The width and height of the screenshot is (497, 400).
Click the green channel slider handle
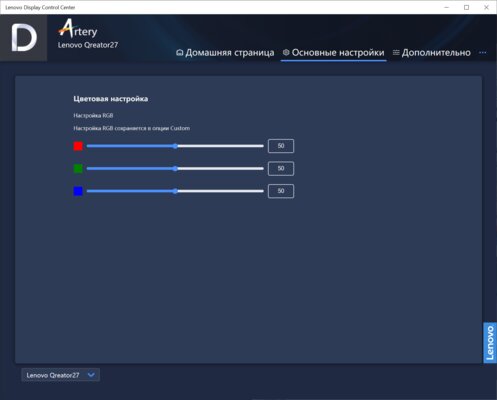175,169
